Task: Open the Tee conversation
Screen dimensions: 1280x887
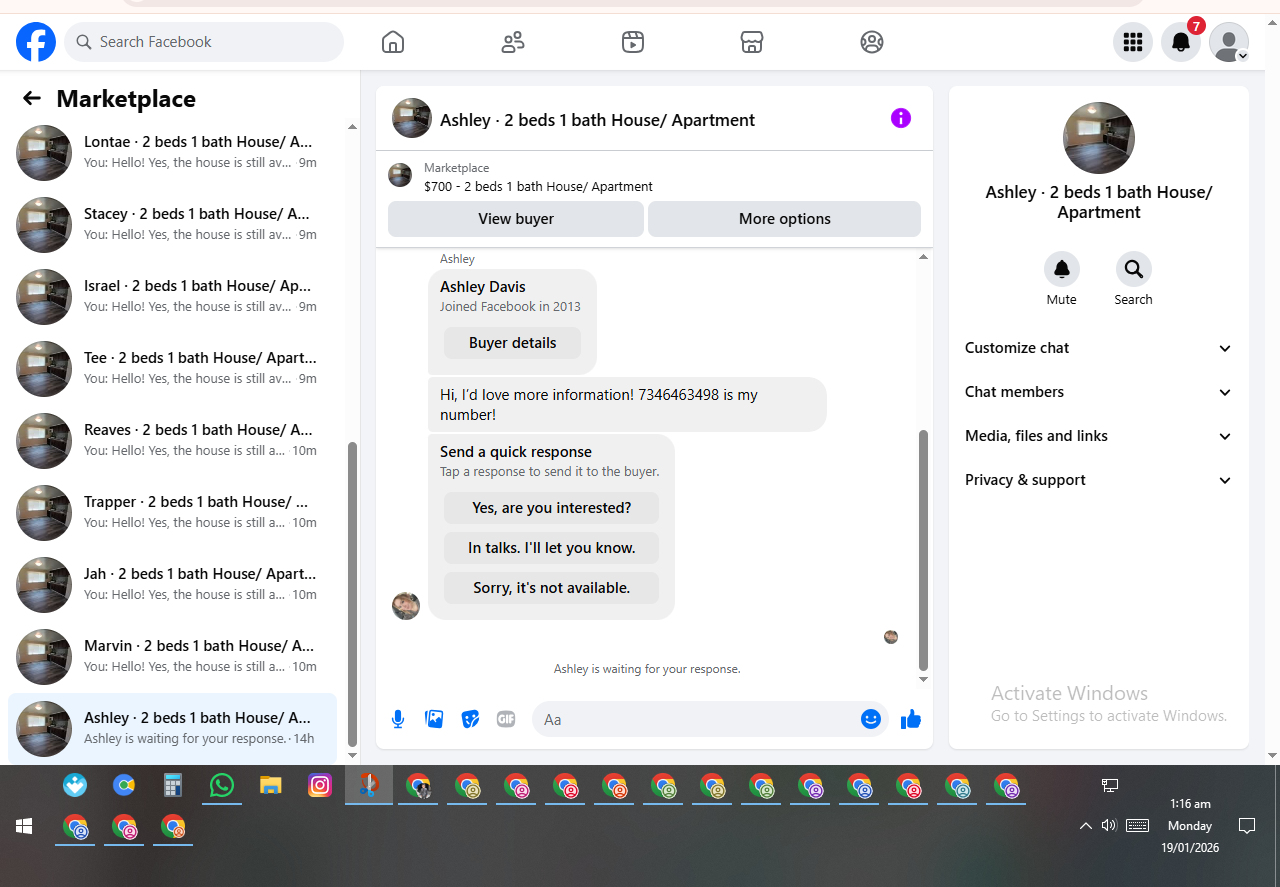Action: [172, 369]
